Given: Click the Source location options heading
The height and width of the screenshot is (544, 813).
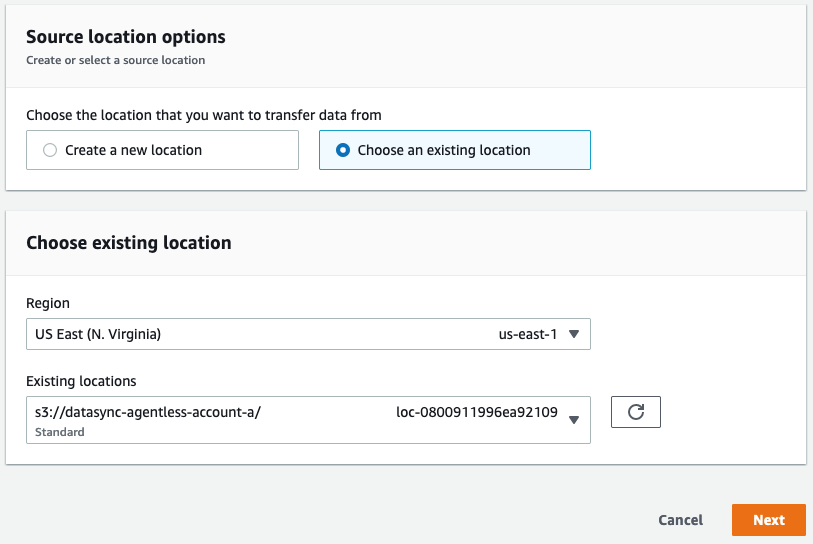Looking at the screenshot, I should (x=125, y=37).
